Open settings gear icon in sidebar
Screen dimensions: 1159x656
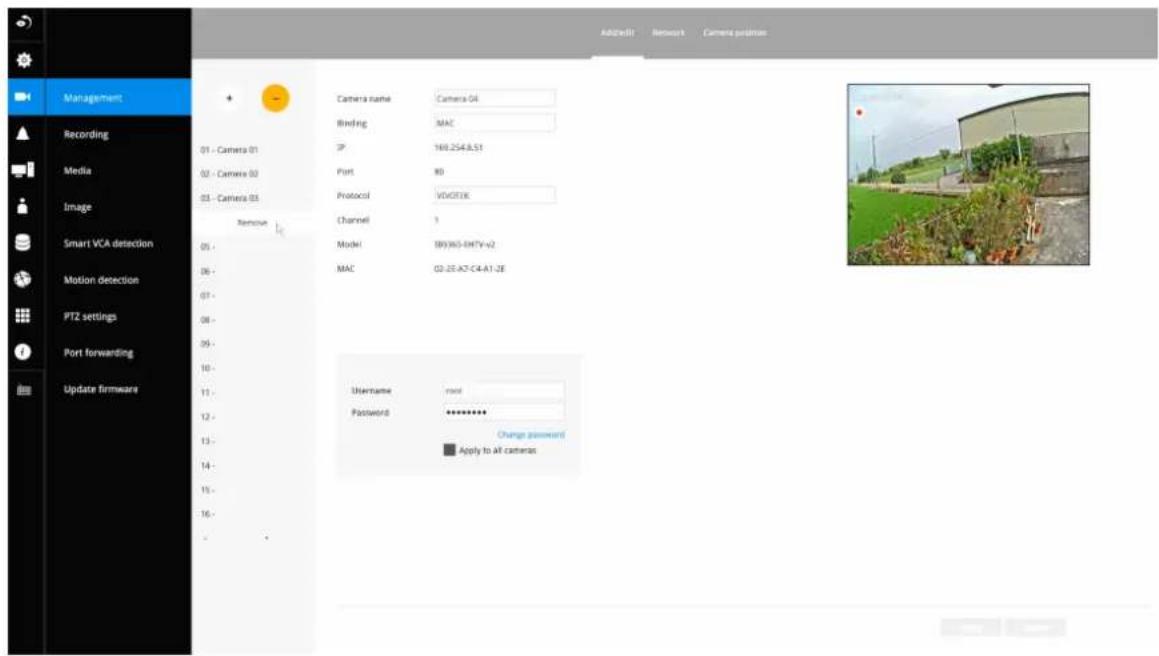click(x=24, y=60)
